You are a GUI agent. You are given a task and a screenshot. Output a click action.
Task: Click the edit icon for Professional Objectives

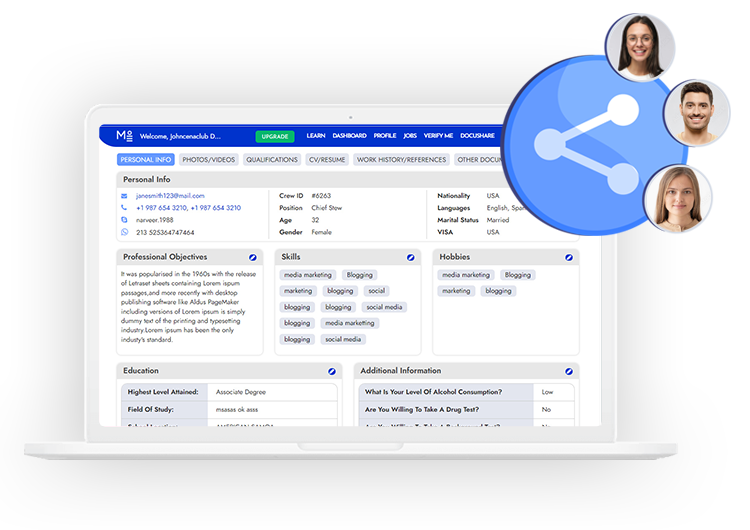click(x=253, y=257)
